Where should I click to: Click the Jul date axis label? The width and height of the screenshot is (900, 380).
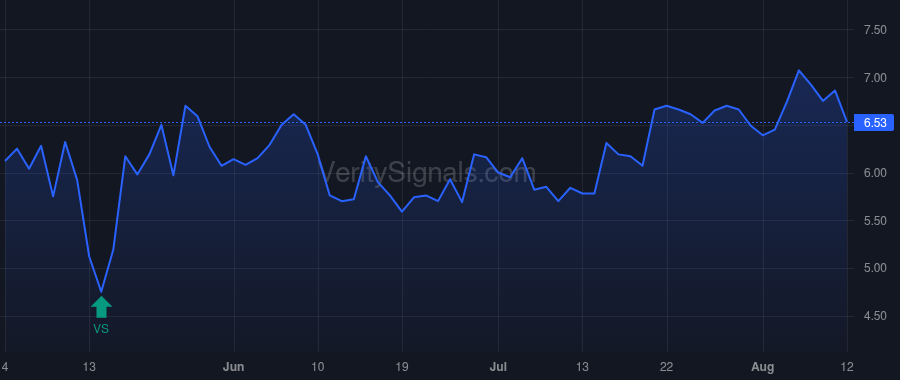pos(498,367)
